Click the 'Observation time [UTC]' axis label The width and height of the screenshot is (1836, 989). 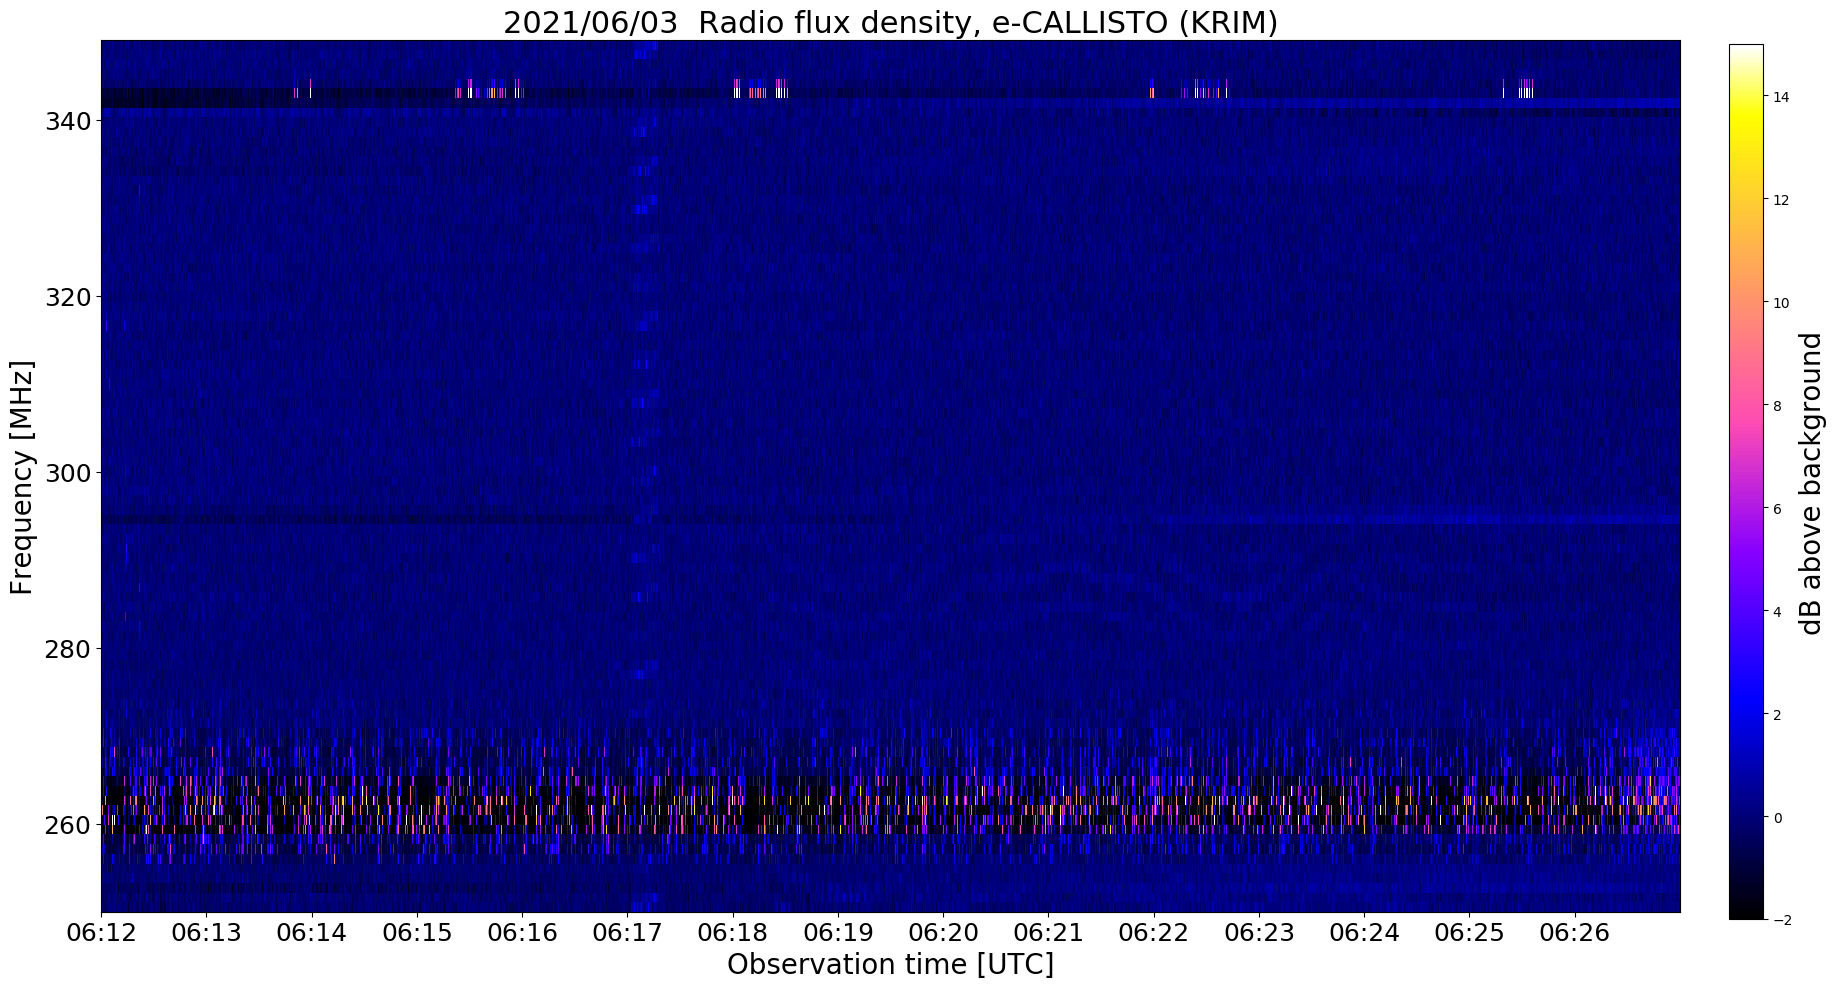pos(890,965)
